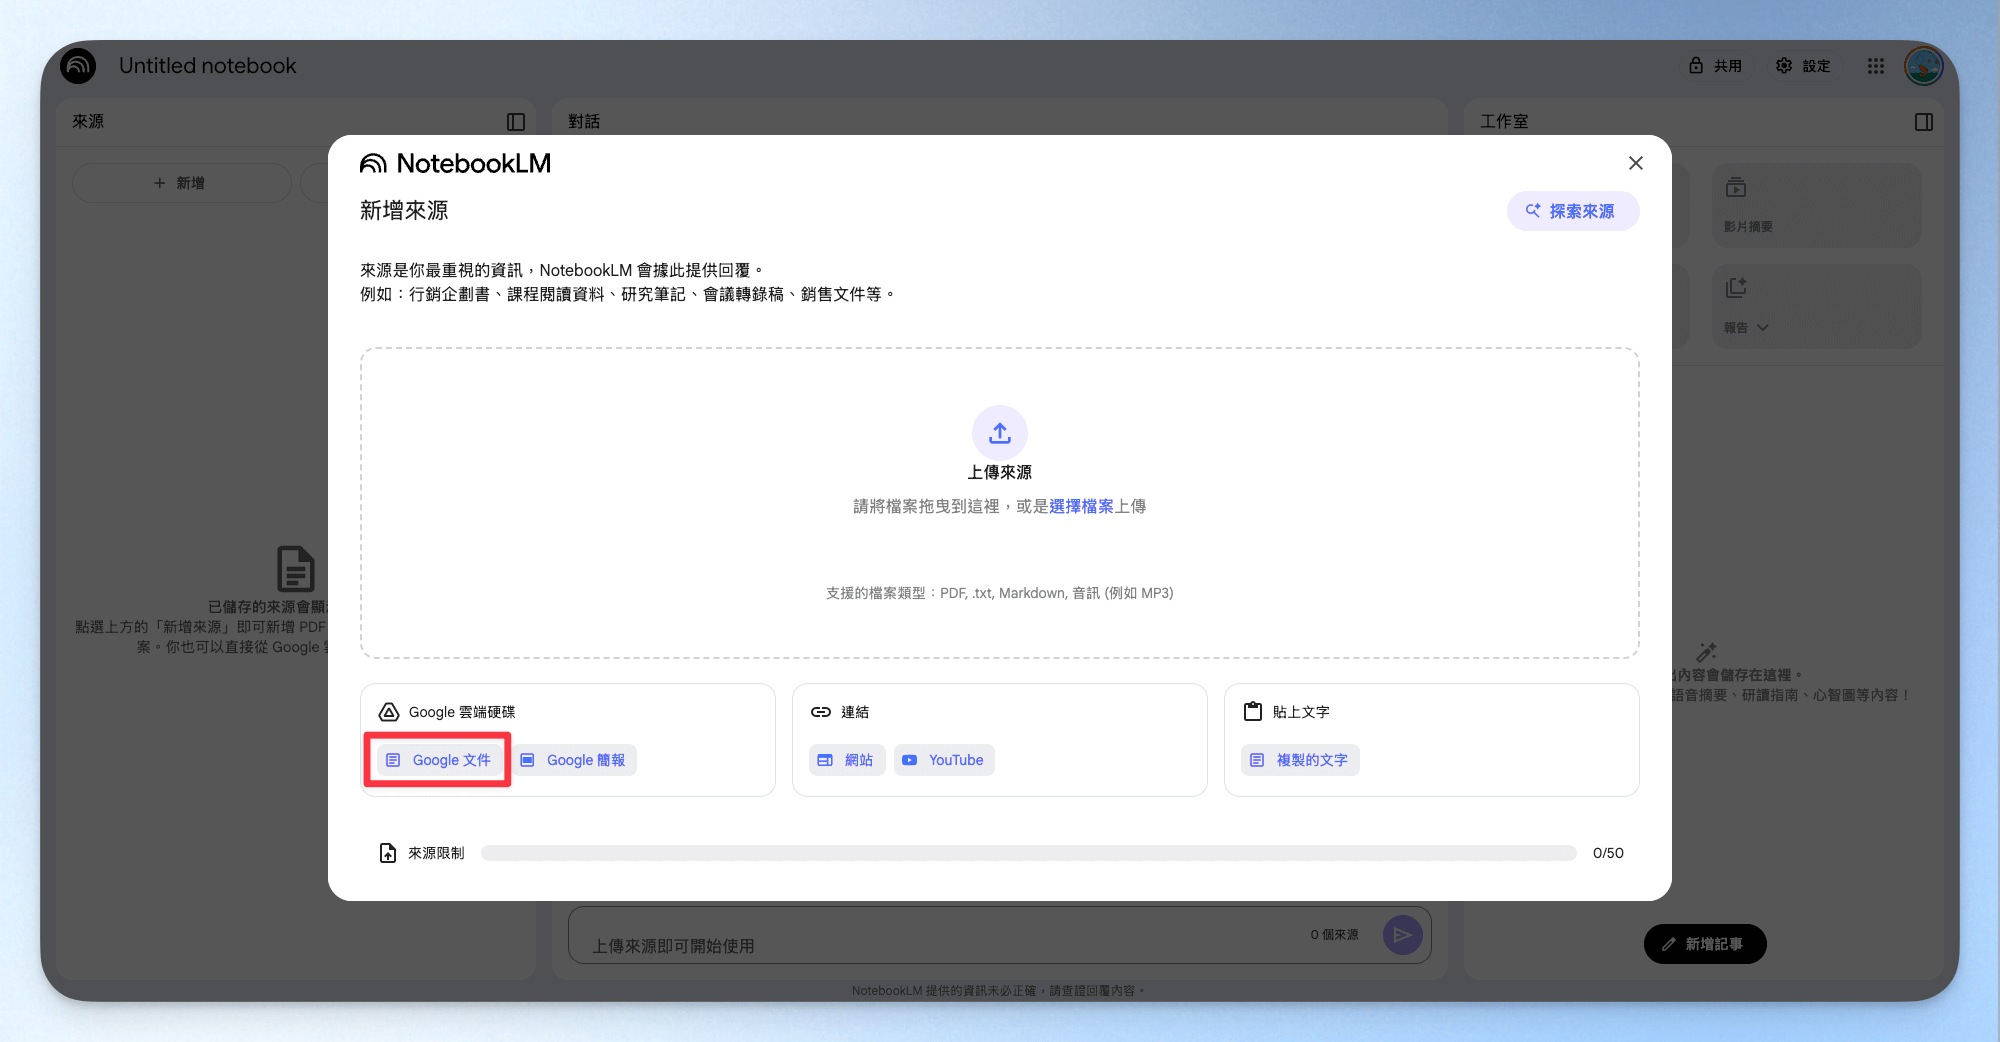
Task: Collapse the 來源 panel toggle
Action: point(516,122)
